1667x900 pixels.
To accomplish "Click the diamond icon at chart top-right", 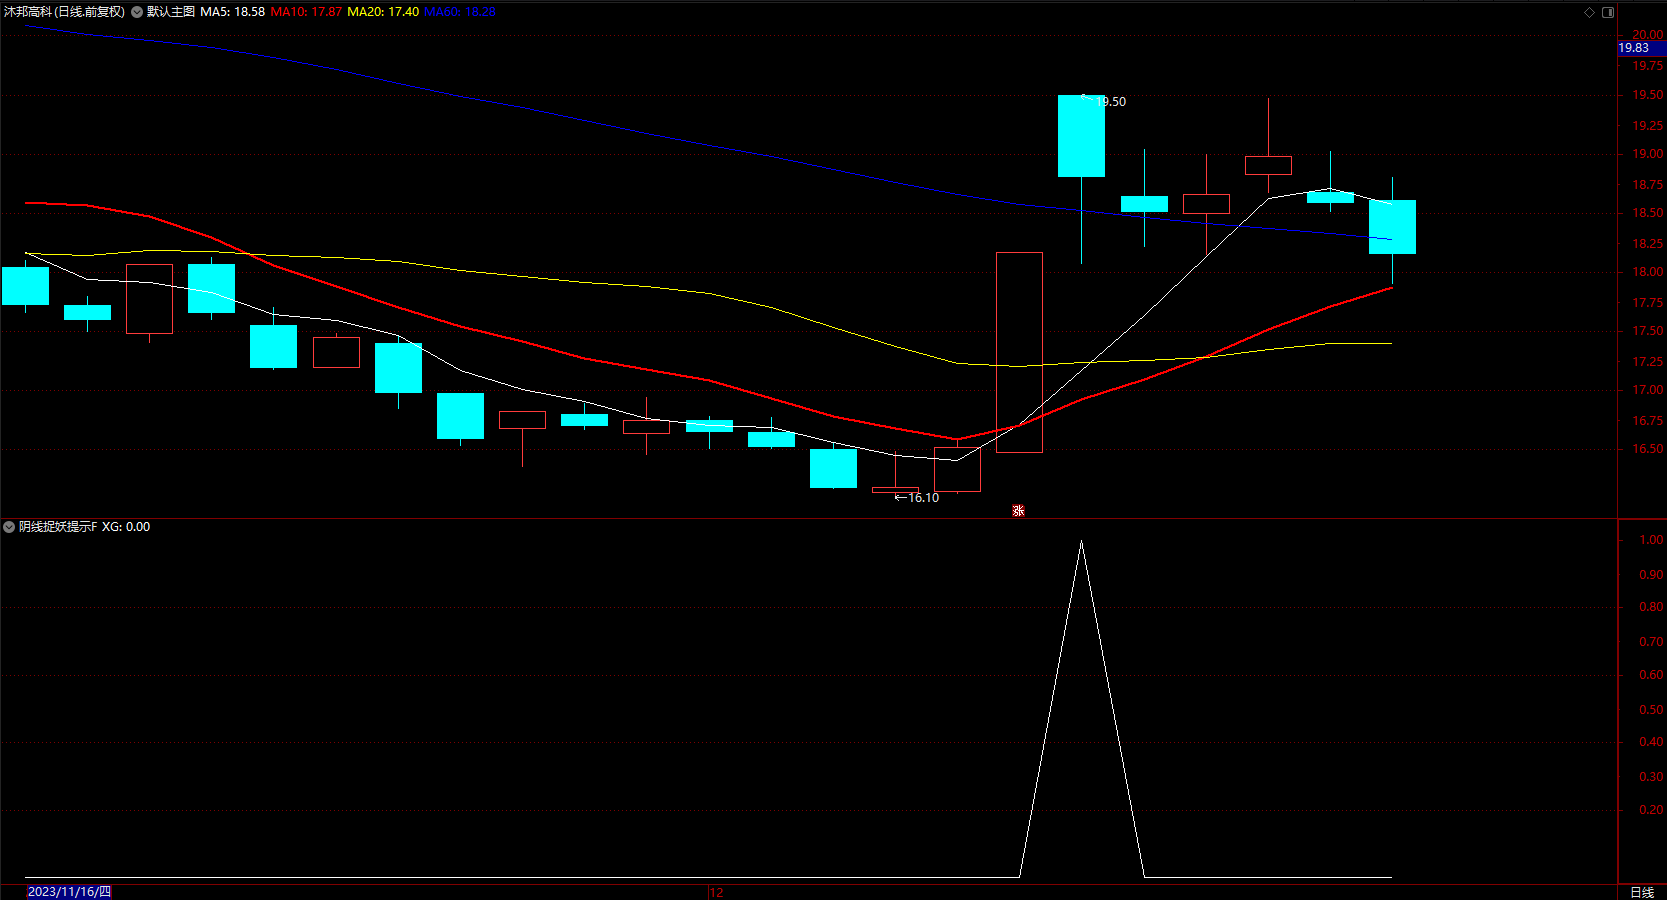I will (1589, 12).
